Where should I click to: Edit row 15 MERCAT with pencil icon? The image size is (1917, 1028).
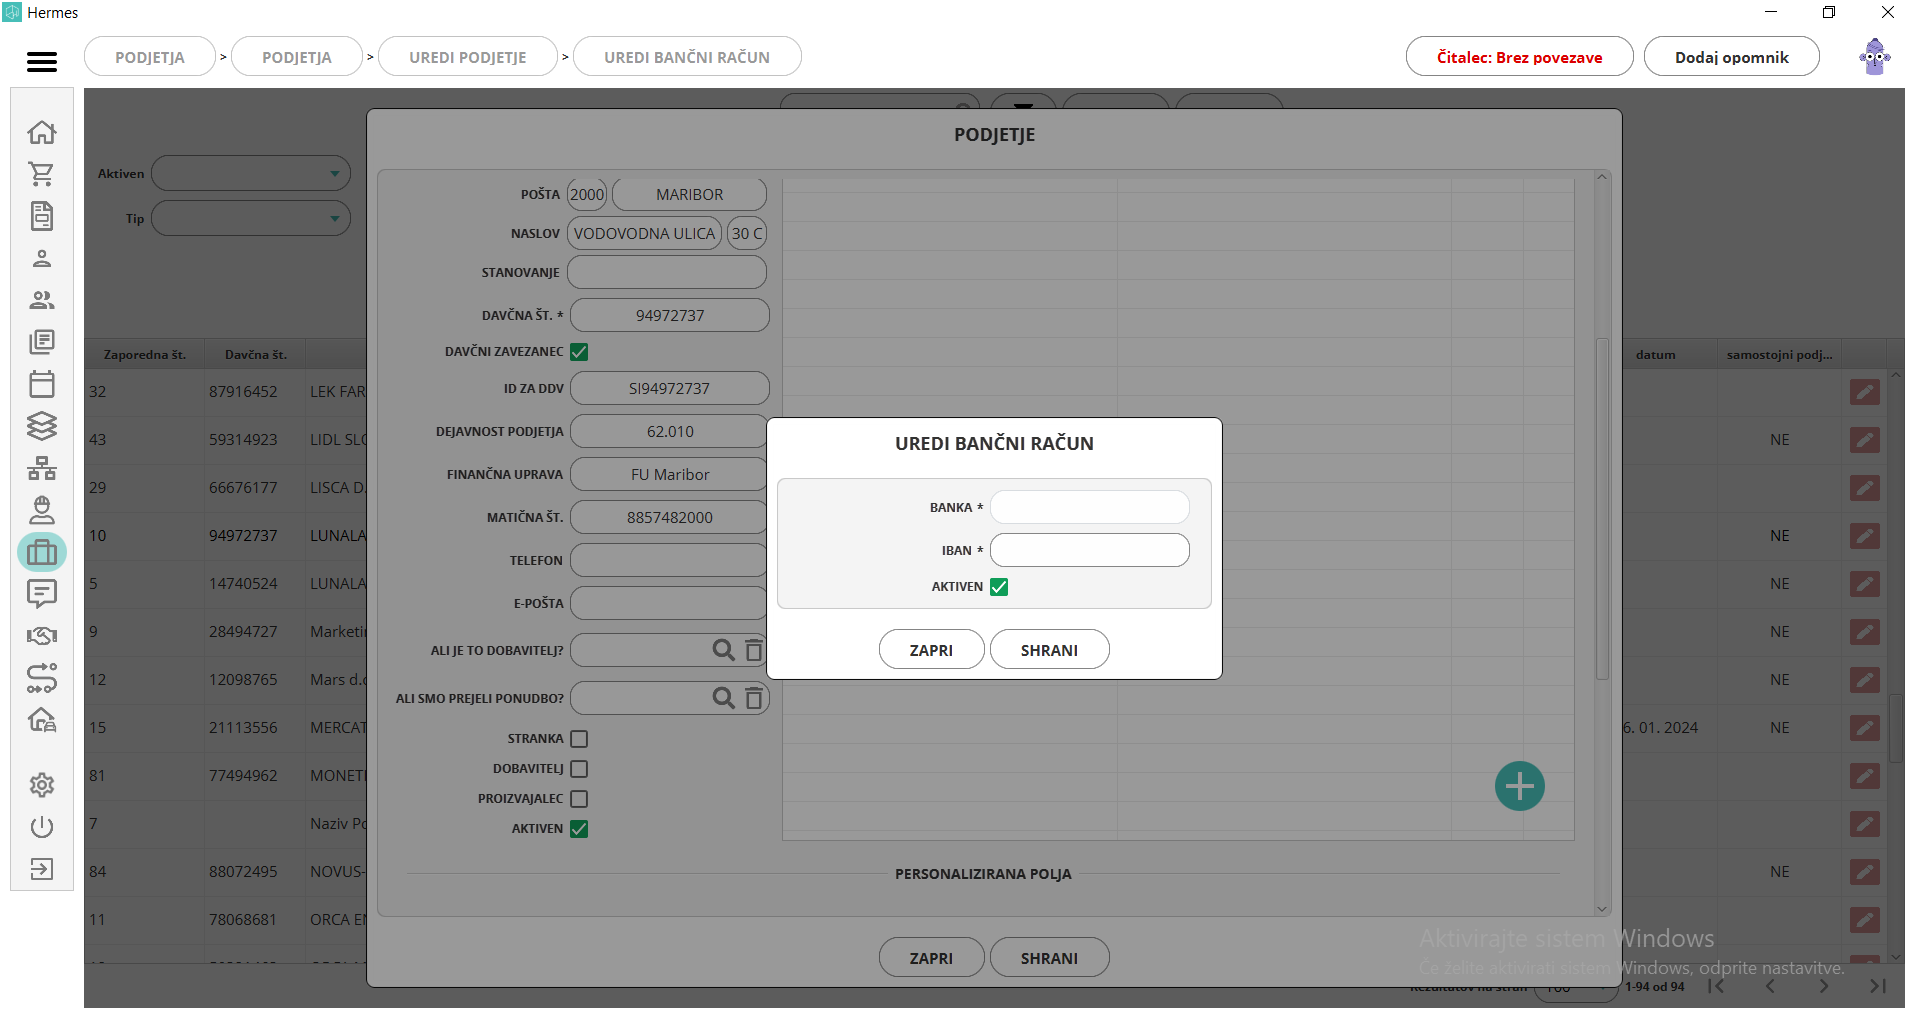(x=1865, y=728)
